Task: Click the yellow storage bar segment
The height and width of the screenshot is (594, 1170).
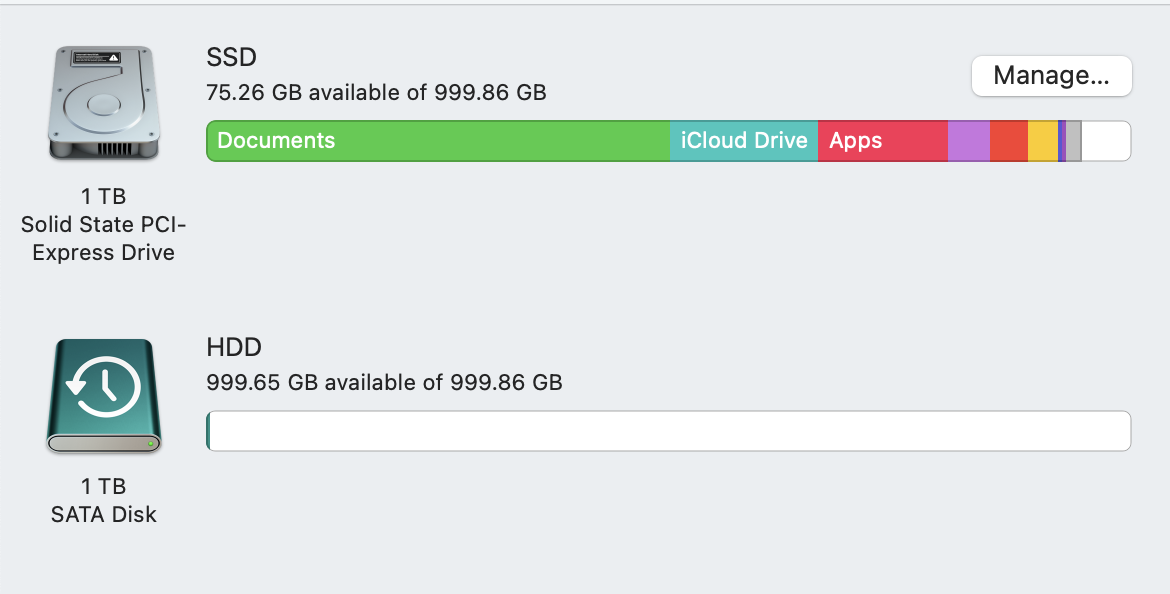Action: 1042,141
